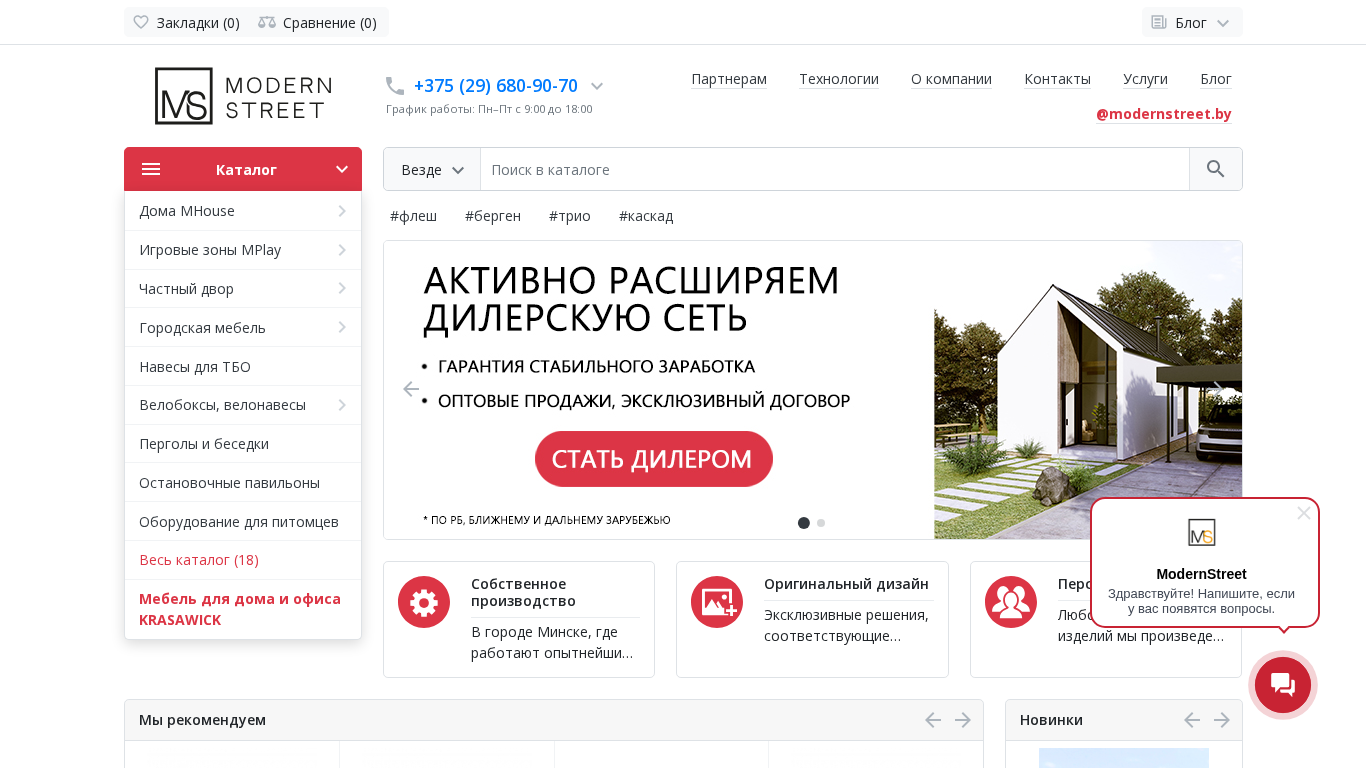Click the #берген tag
Viewport: 1366px width, 768px height.
pos(493,216)
